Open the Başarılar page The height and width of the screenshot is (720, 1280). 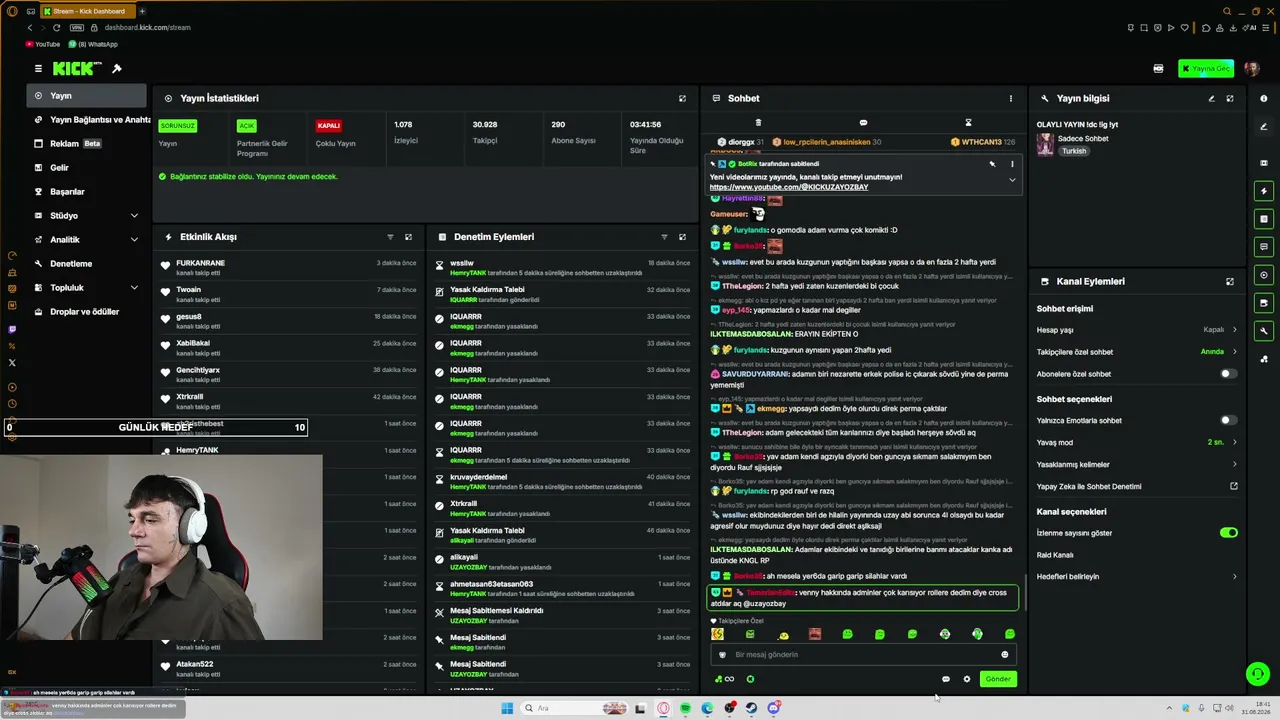click(87, 191)
